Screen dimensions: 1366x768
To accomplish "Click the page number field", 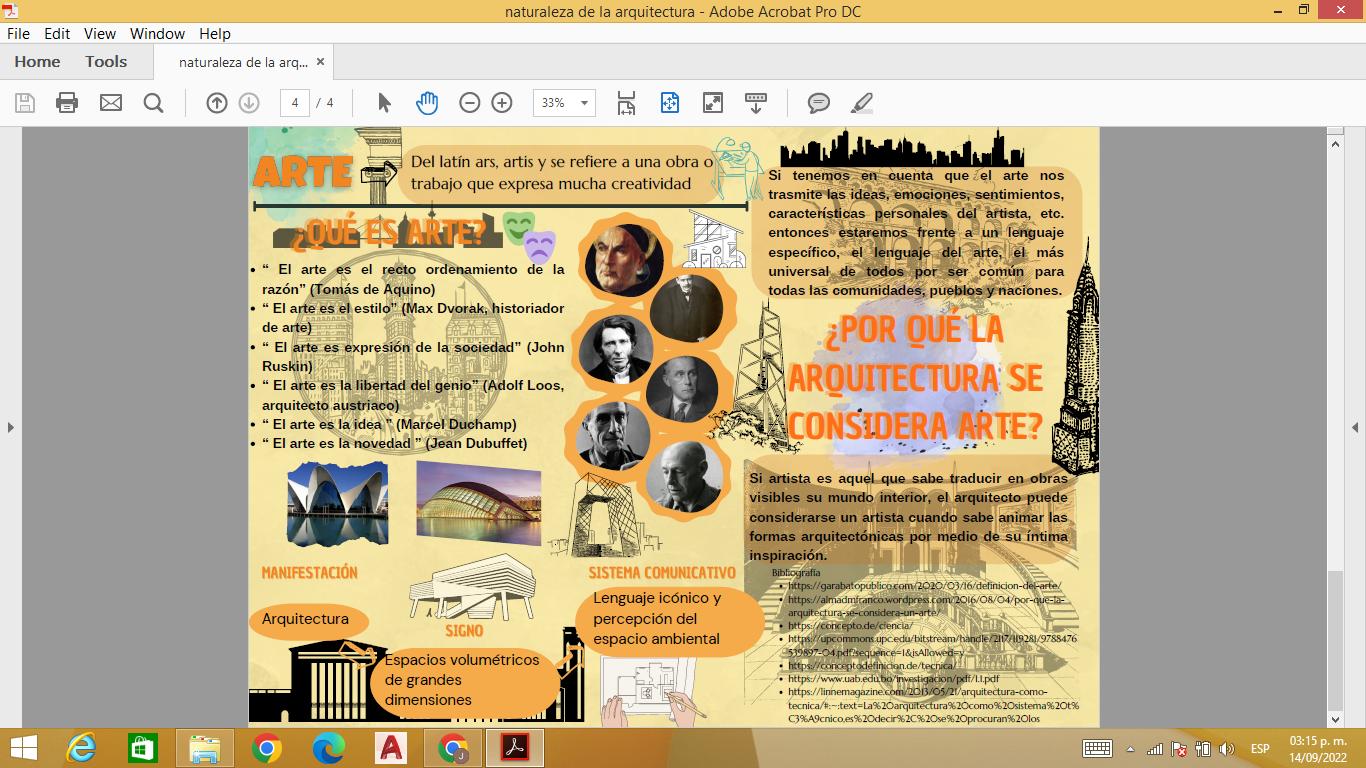I will coord(294,102).
